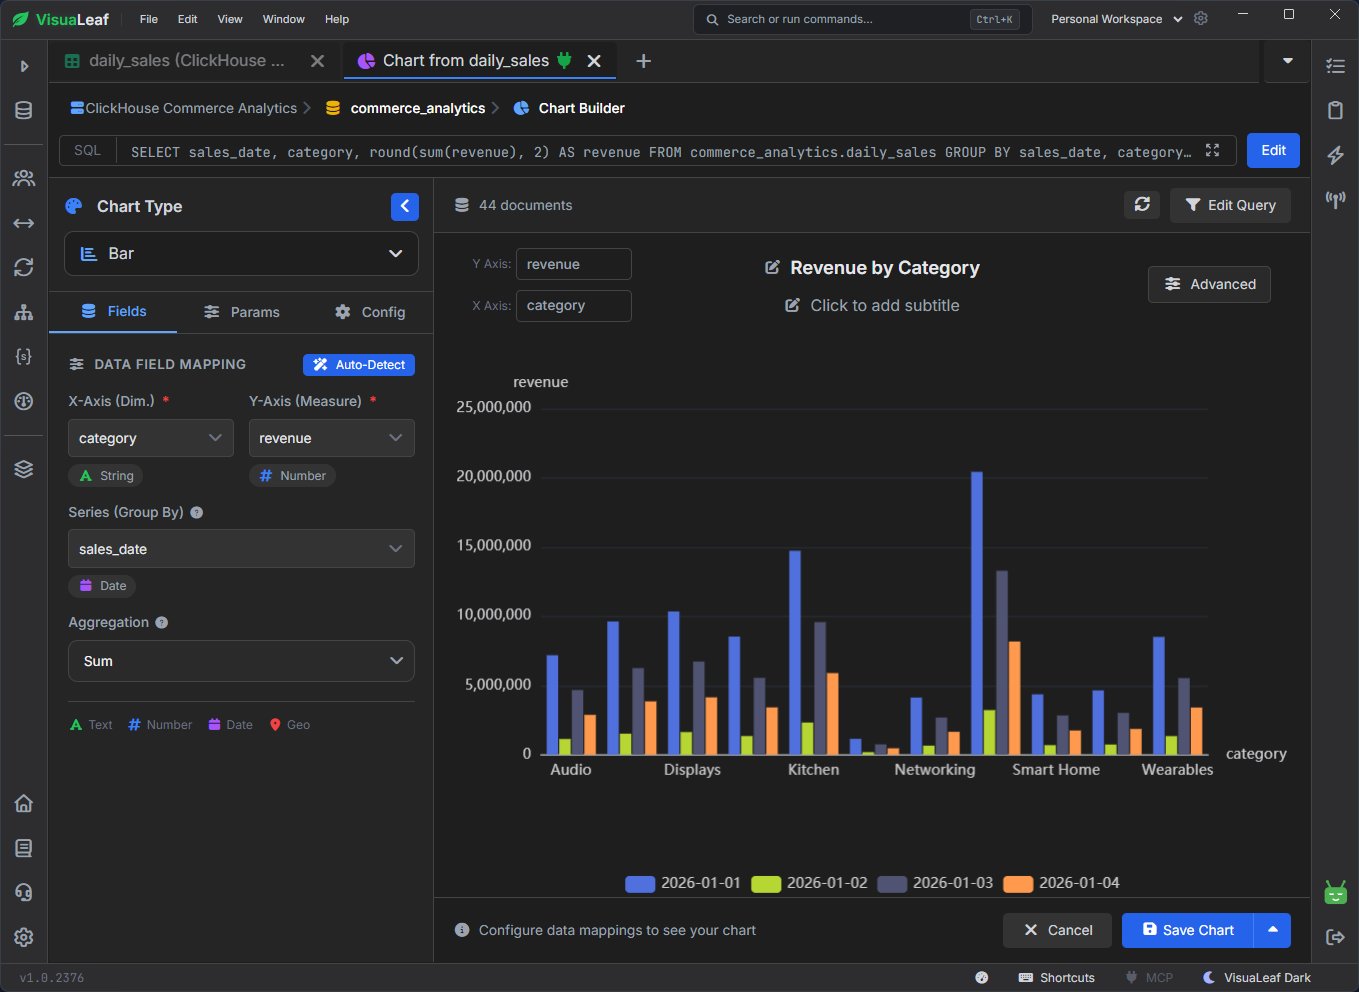Focus the Search or run commands box
The width and height of the screenshot is (1359, 992).
point(860,19)
